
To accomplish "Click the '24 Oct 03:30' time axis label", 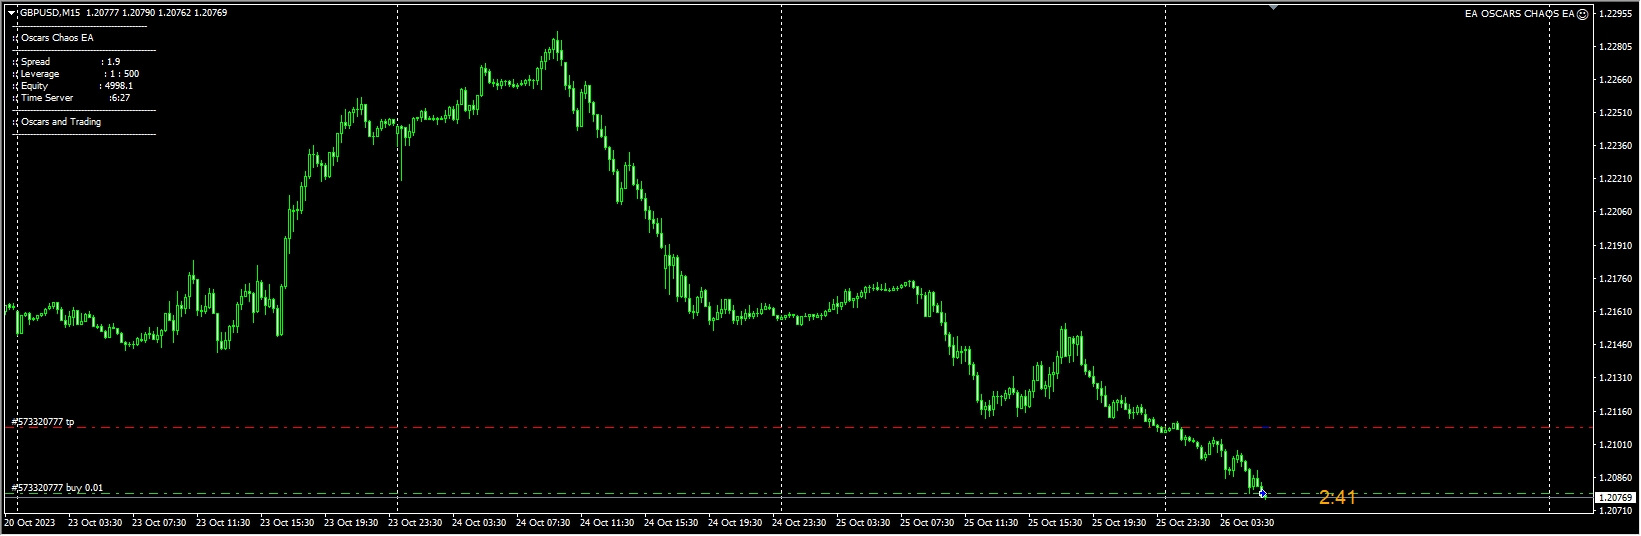I will pos(479,522).
